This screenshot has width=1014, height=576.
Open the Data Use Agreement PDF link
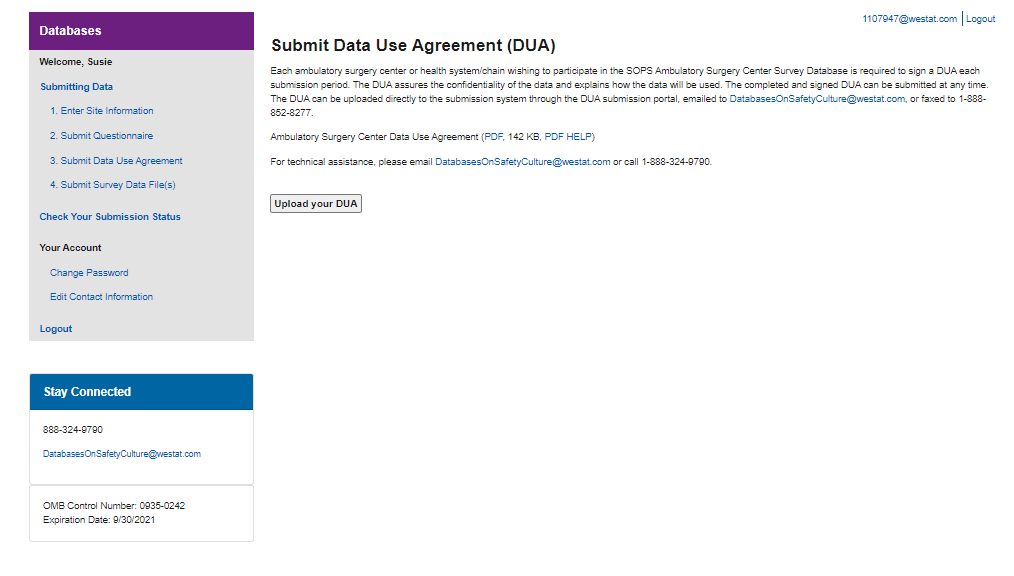[x=493, y=137]
